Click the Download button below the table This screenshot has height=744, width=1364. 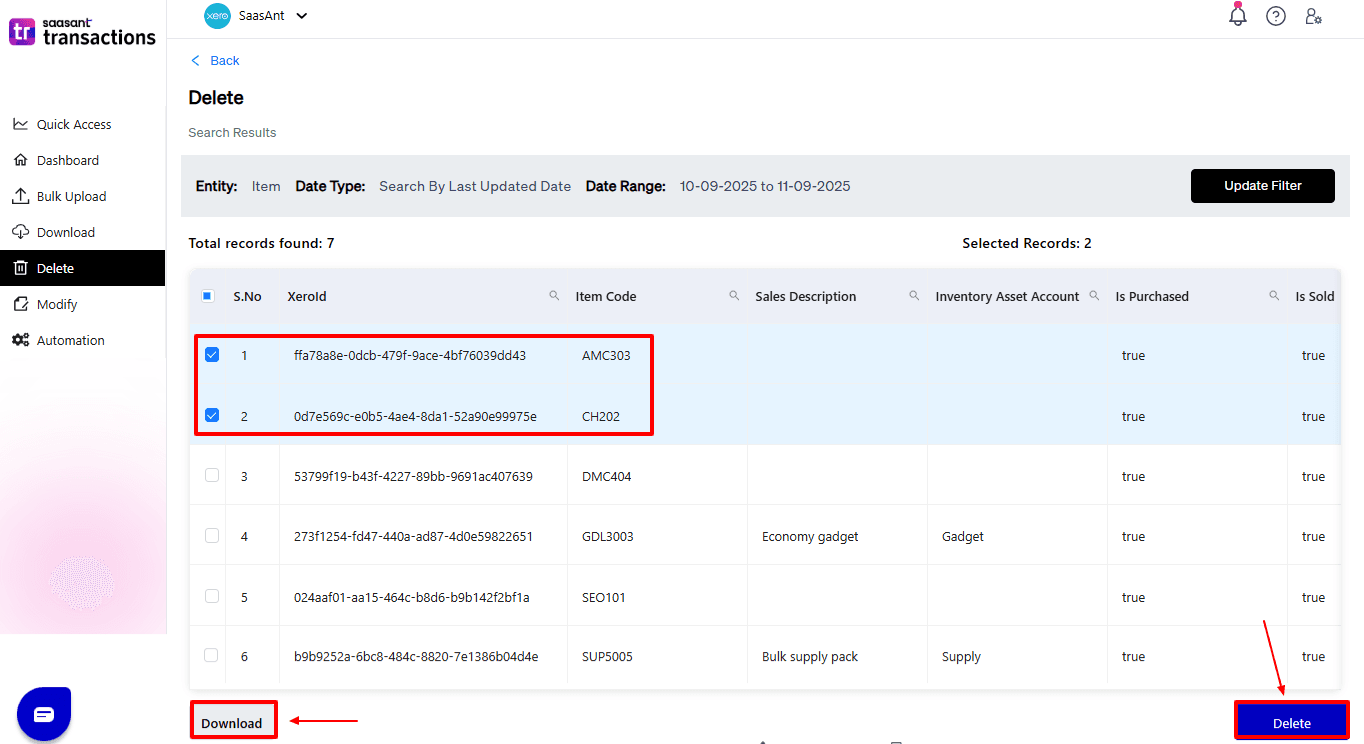(x=232, y=723)
